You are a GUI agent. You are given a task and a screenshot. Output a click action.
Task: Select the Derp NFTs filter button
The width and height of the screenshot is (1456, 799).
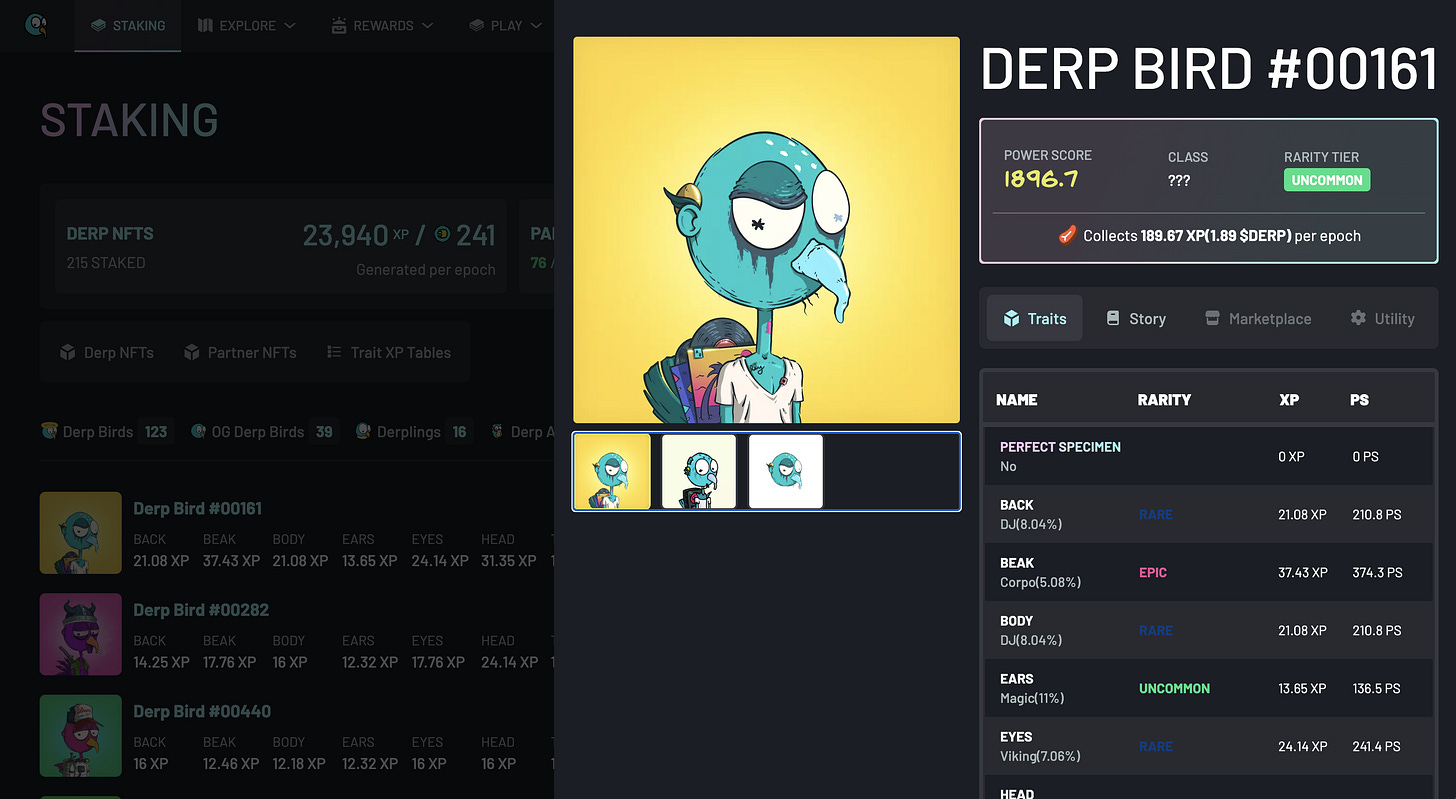click(x=107, y=353)
